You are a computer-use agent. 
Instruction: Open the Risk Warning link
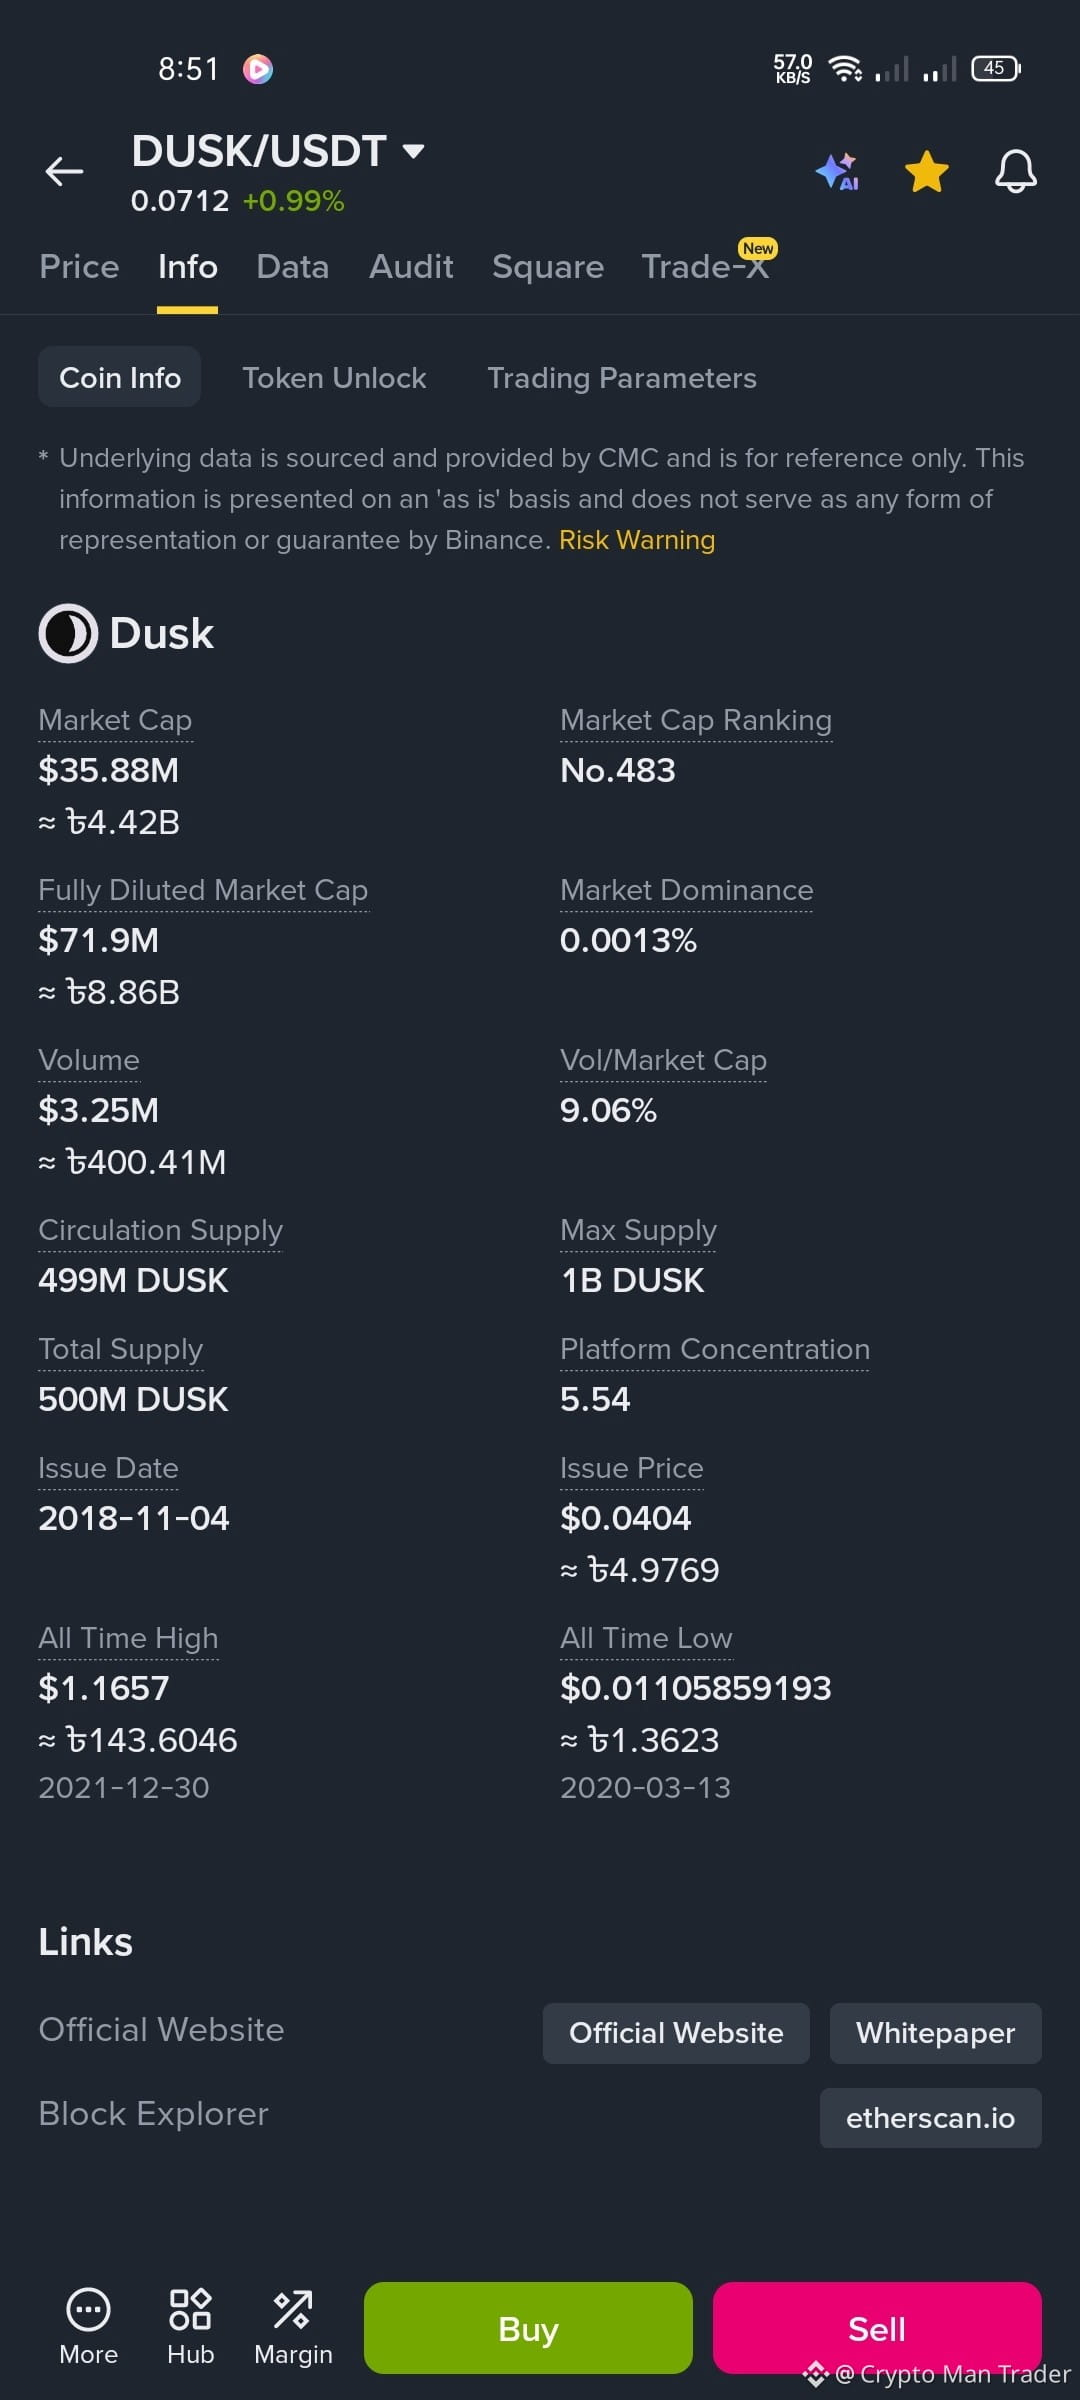coord(637,540)
